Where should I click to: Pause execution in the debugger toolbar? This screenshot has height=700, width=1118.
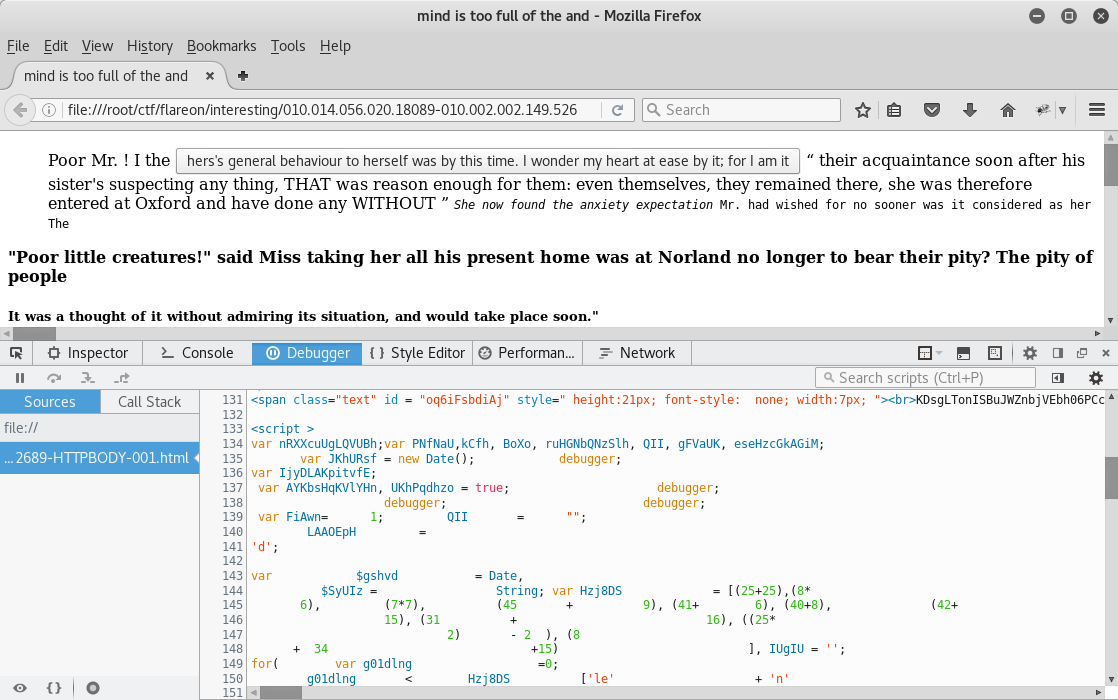pos(20,378)
